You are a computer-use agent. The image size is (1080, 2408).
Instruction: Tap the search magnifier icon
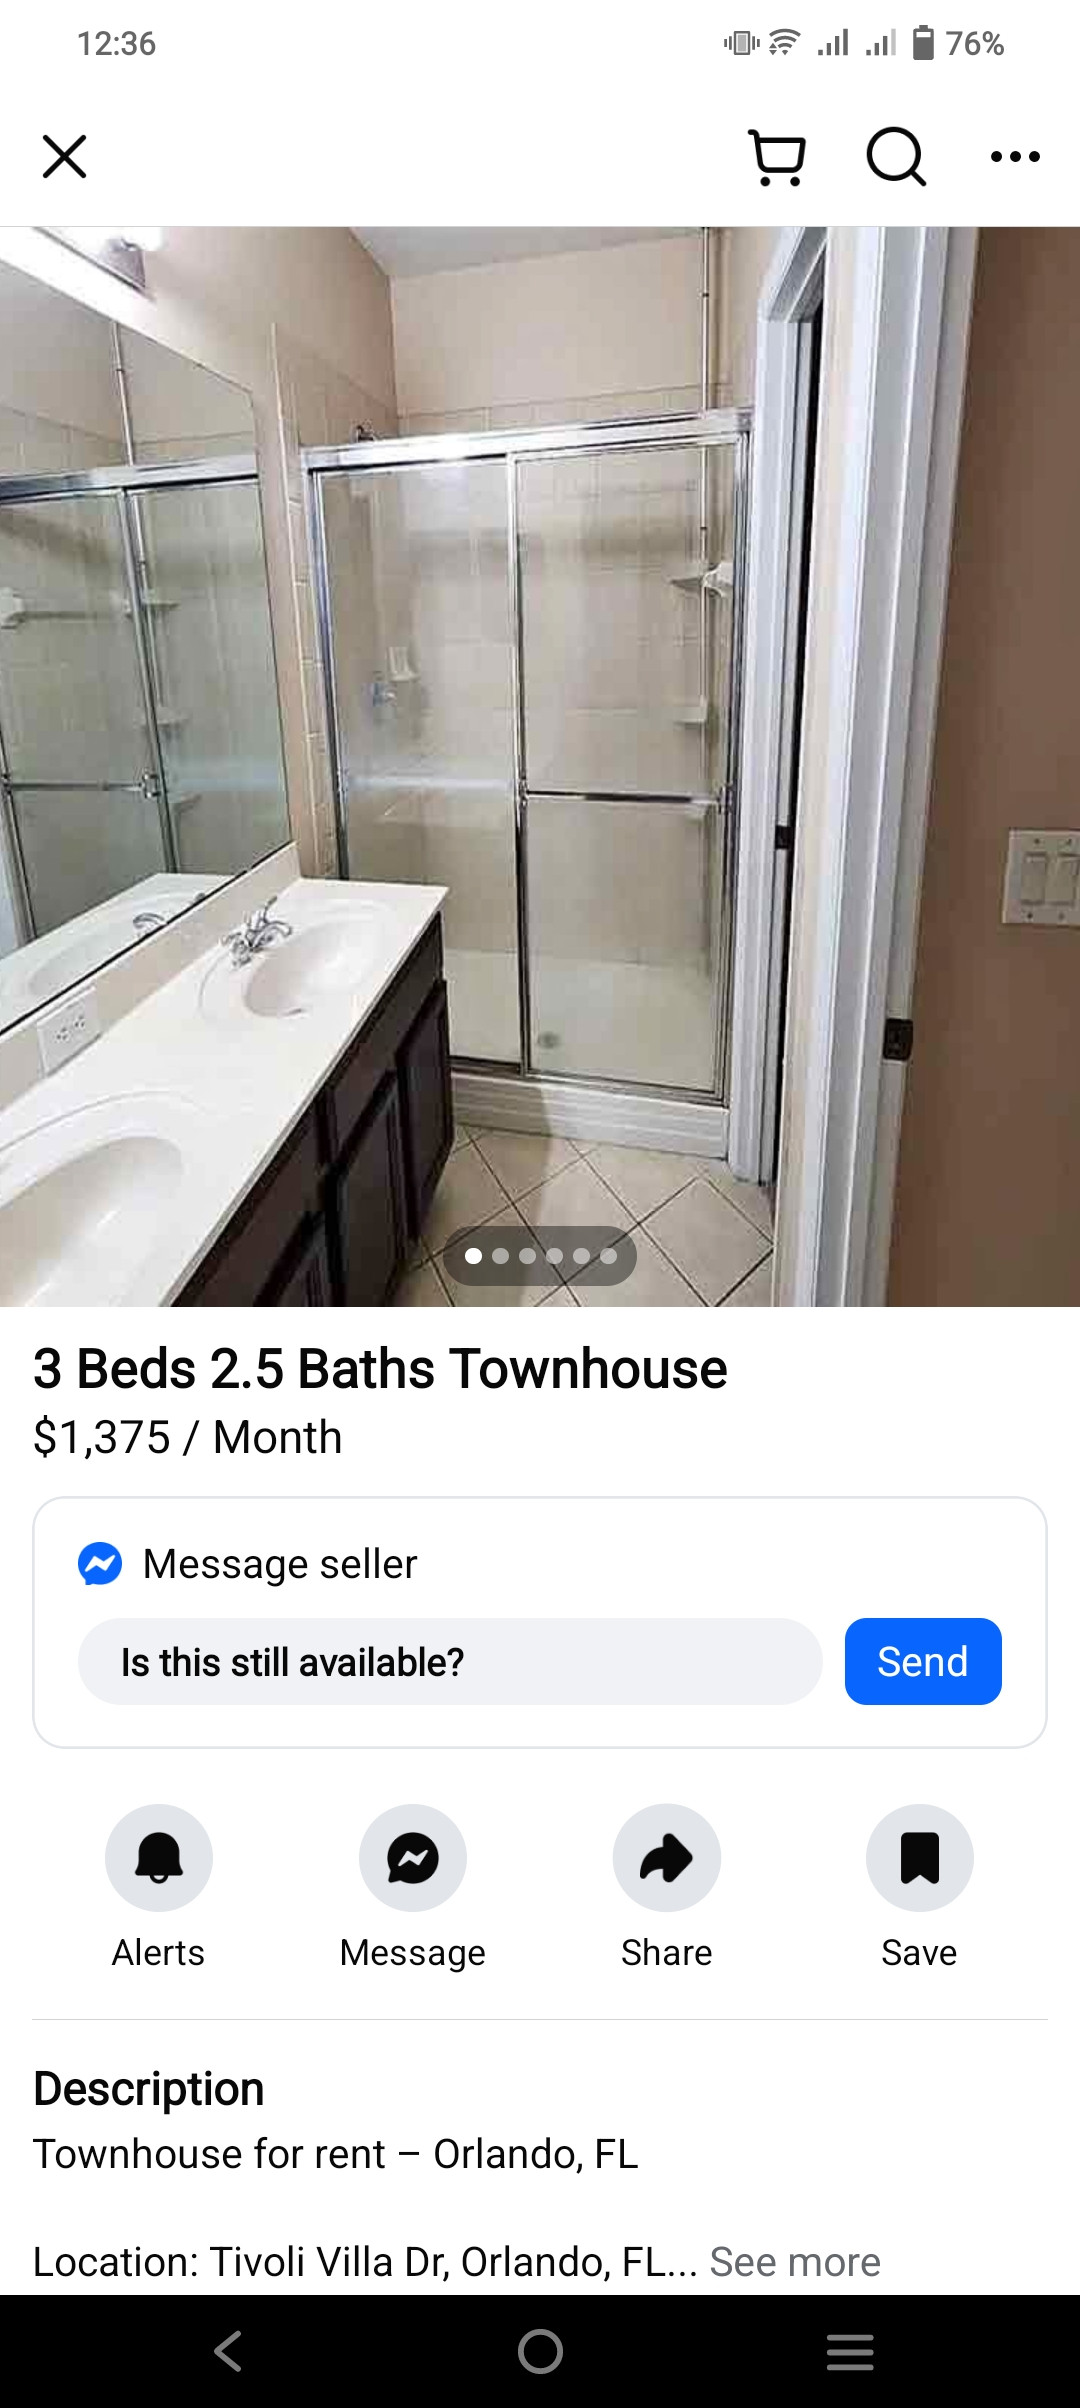(x=896, y=157)
